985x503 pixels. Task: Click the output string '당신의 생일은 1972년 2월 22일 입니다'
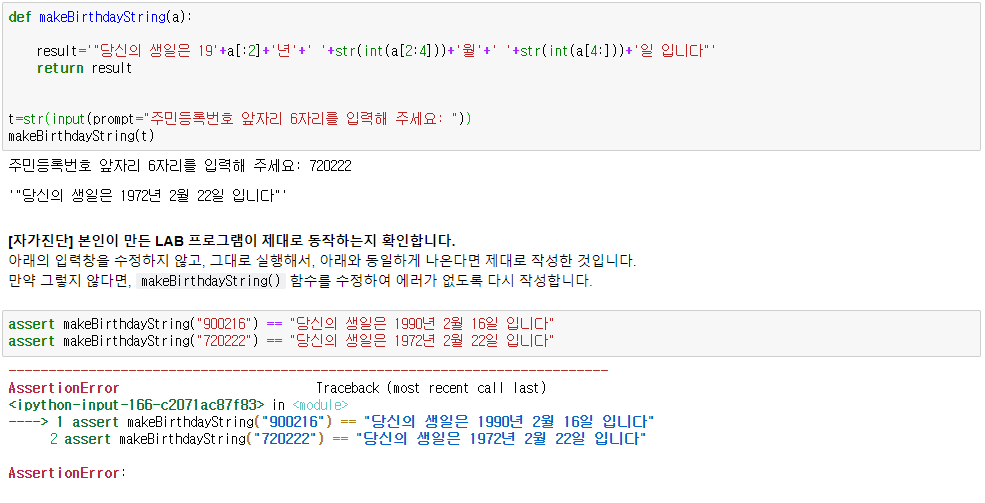pyautogui.click(x=148, y=196)
